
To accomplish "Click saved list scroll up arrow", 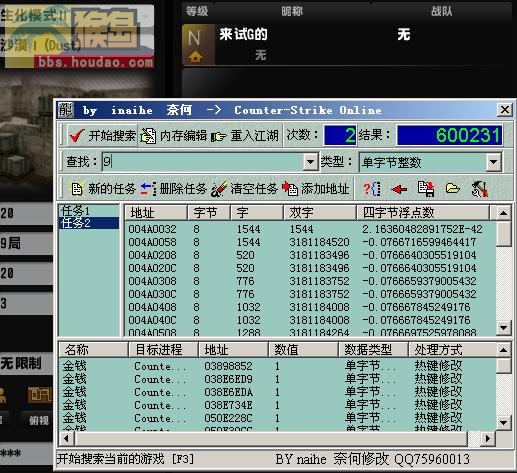I will [x=503, y=350].
